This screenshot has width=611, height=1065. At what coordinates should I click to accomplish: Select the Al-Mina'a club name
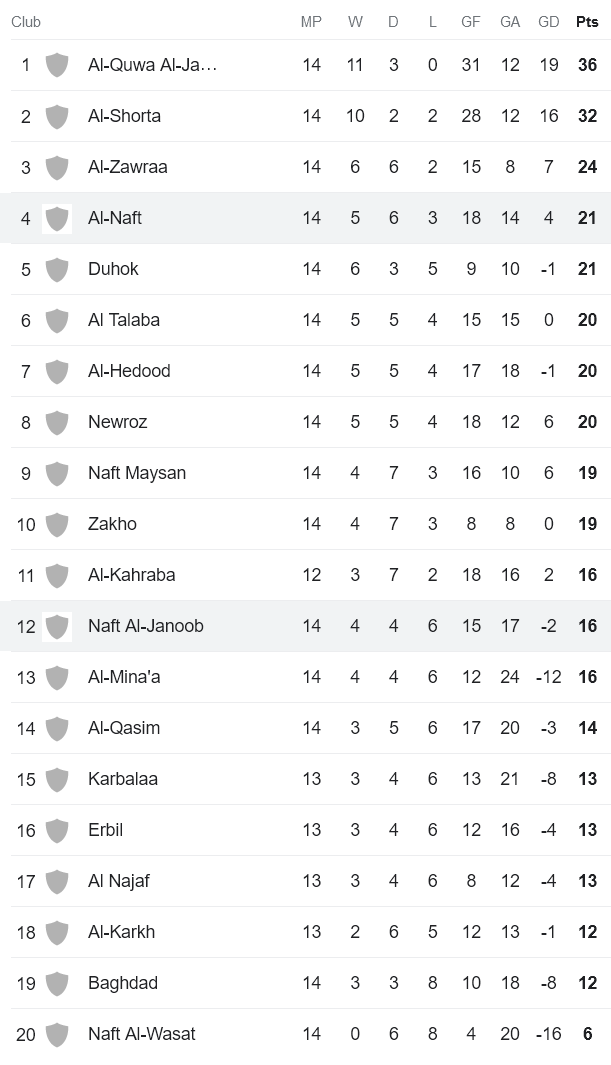click(124, 677)
